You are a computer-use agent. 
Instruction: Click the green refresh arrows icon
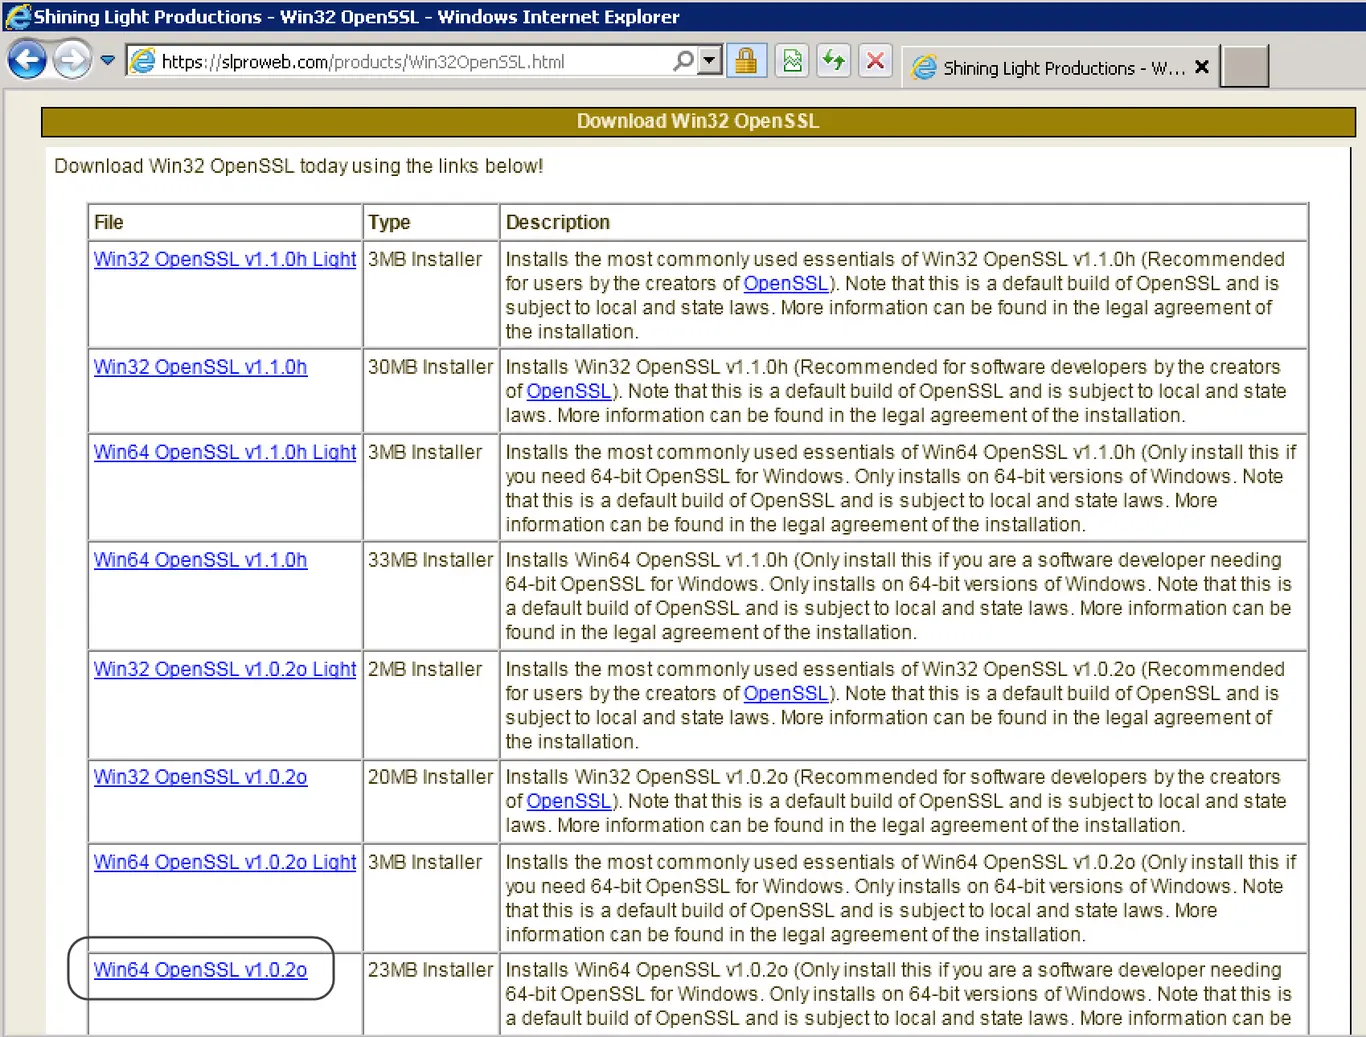point(834,61)
